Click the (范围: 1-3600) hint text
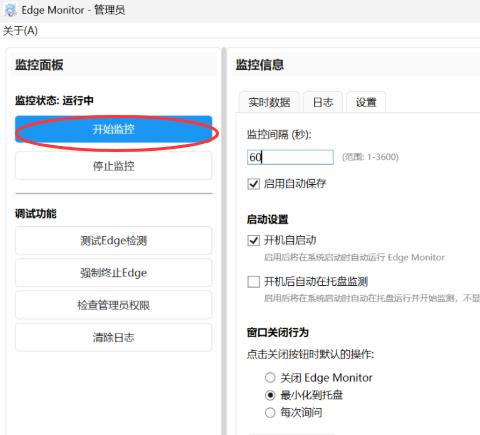This screenshot has width=480, height=435. 370,157
